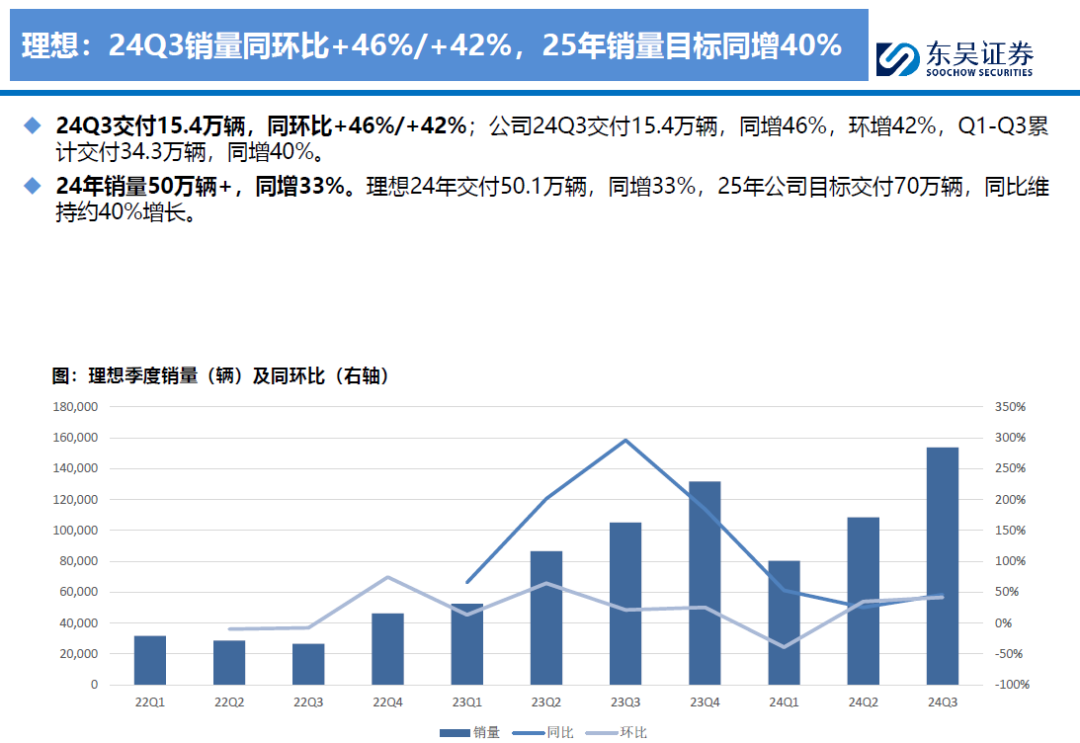Select the slide title banner text
Image resolution: width=1080 pixels, height=743 pixels.
tap(431, 45)
